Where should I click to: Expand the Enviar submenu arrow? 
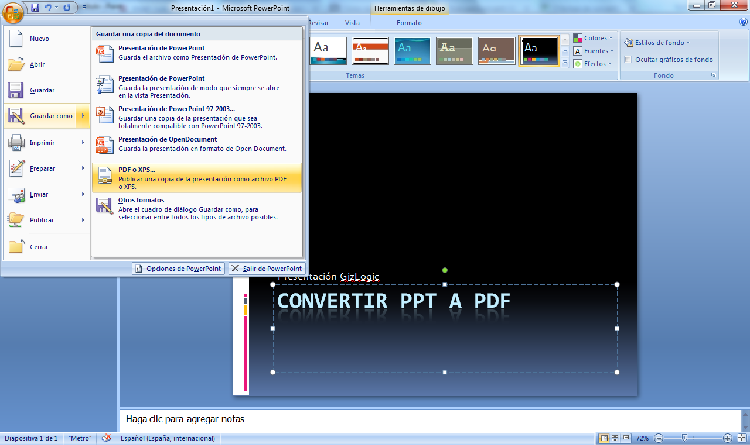pyautogui.click(x=83, y=194)
